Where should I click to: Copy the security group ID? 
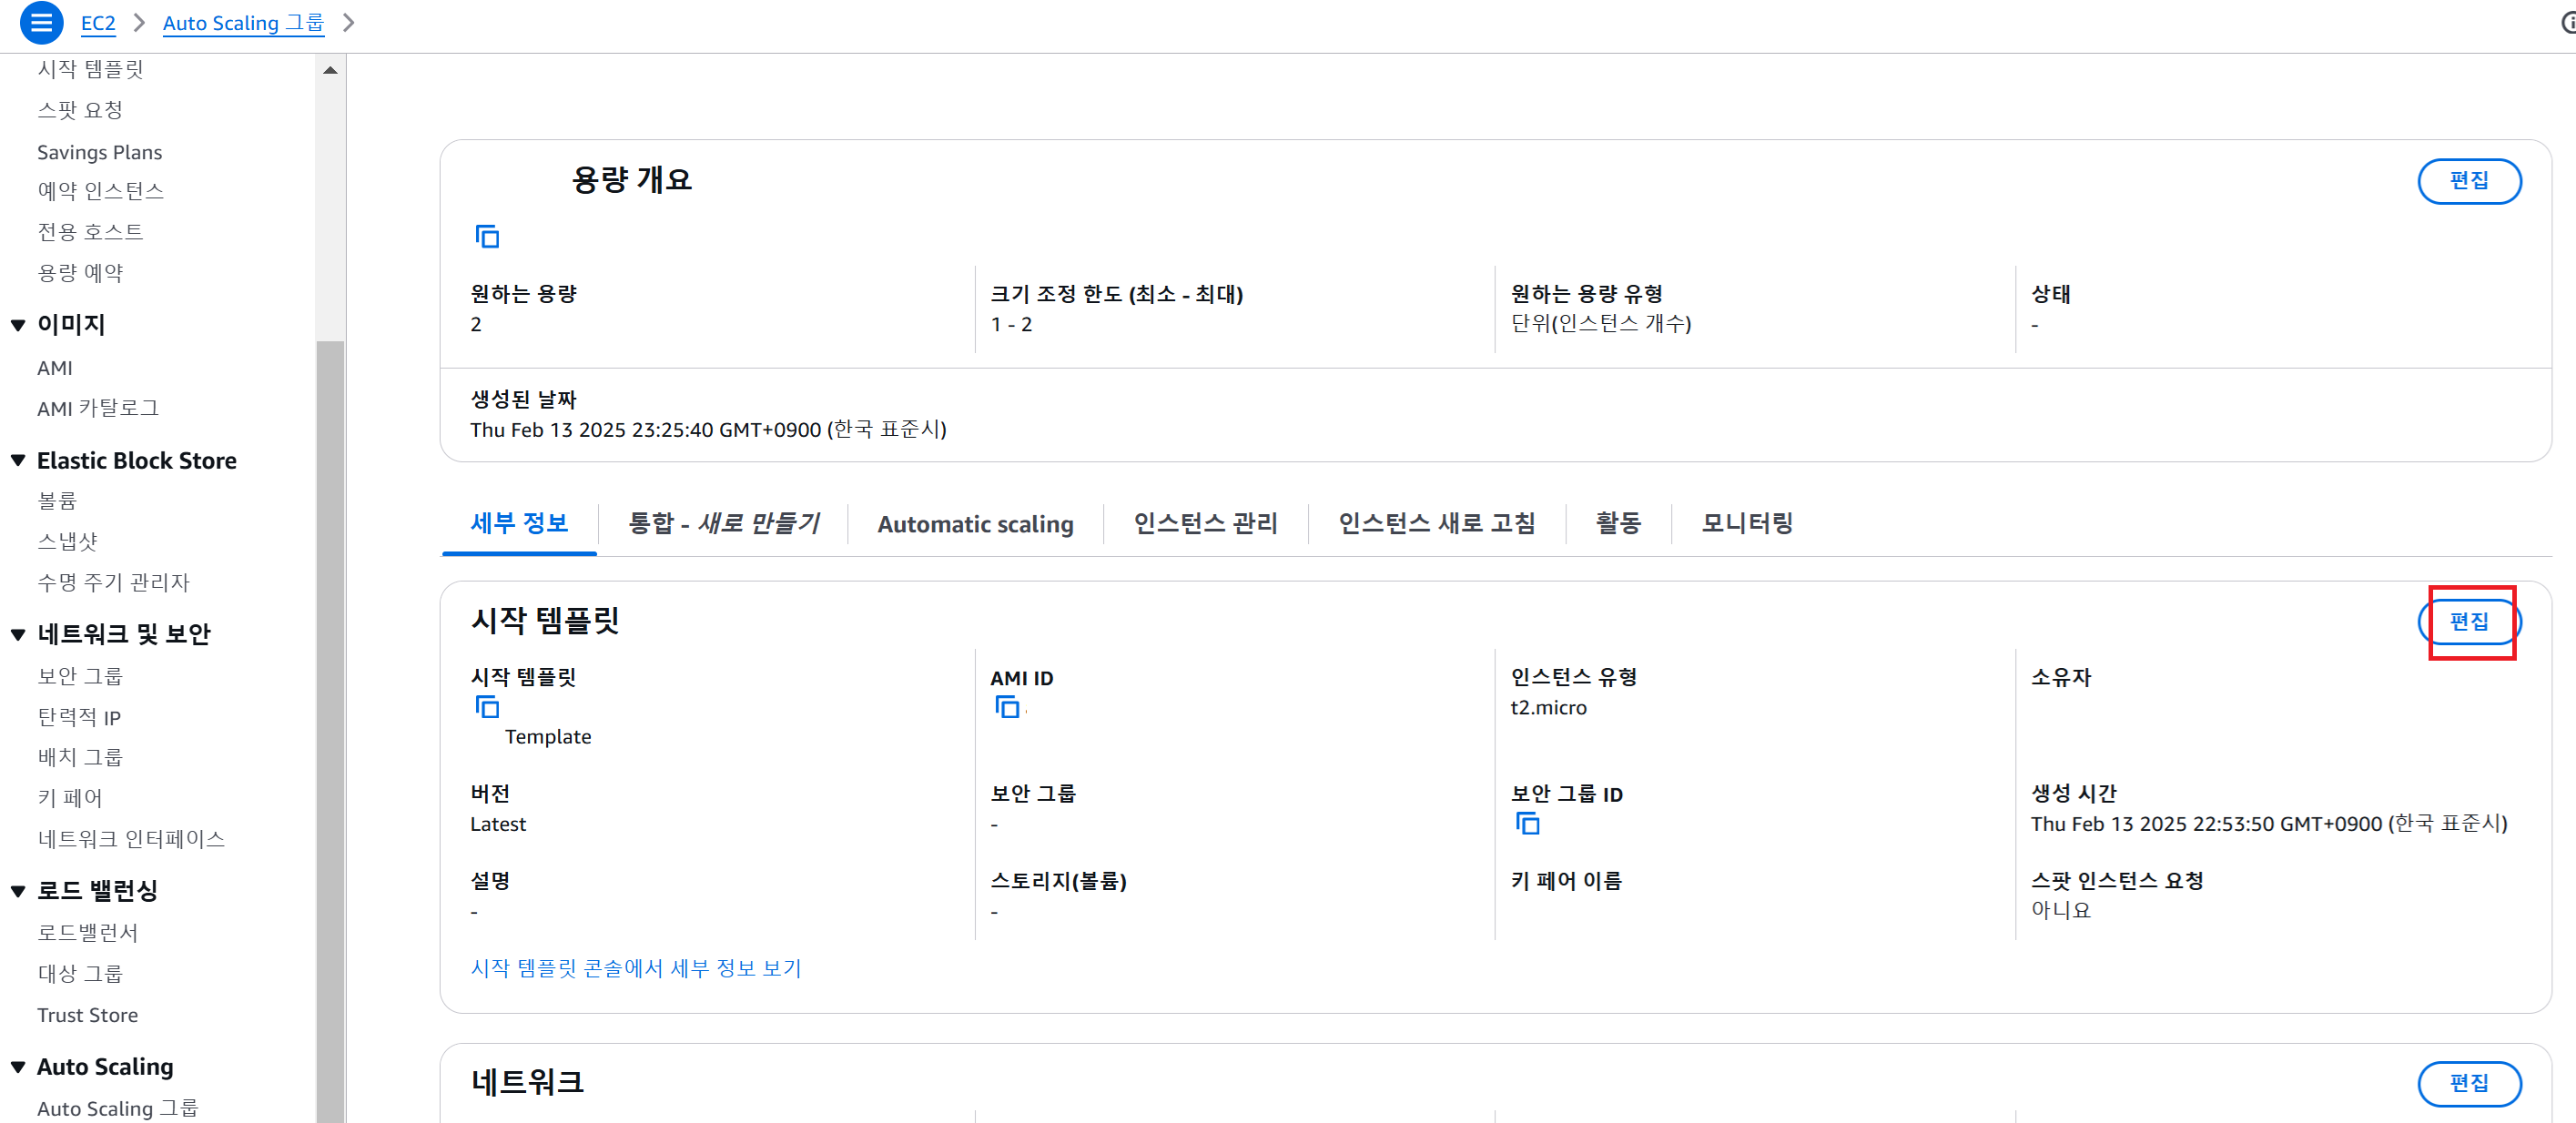pos(1527,823)
